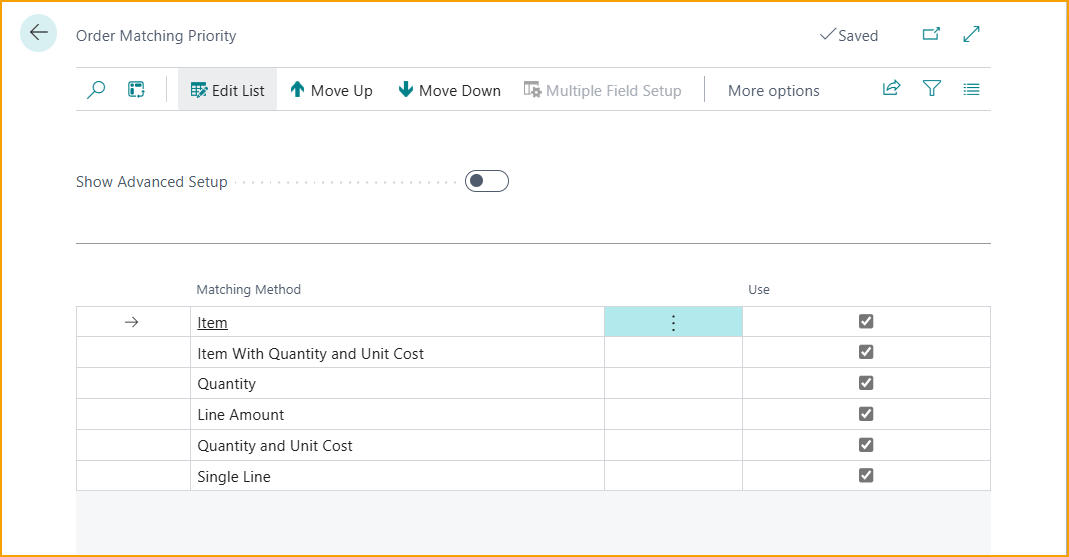Expand More options in the action bar
Screen dimensions: 1069x557
773,90
